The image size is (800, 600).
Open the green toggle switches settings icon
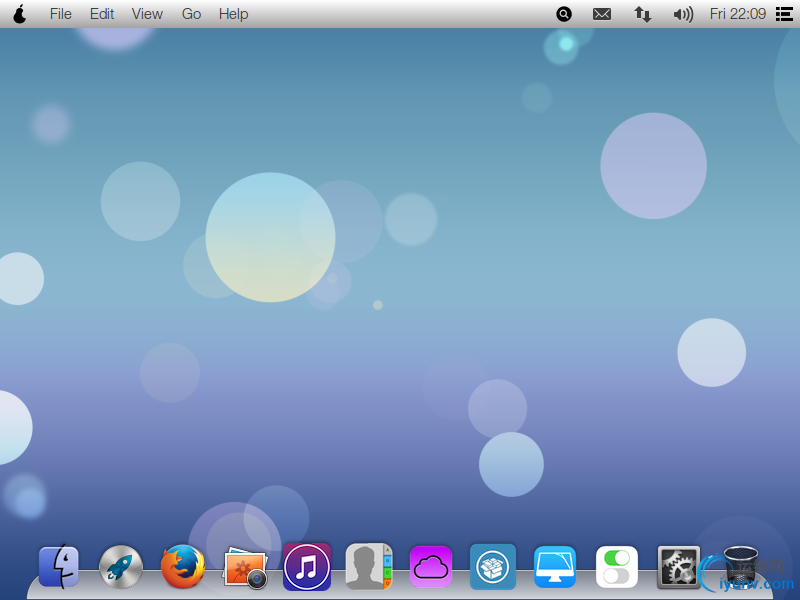click(x=617, y=566)
